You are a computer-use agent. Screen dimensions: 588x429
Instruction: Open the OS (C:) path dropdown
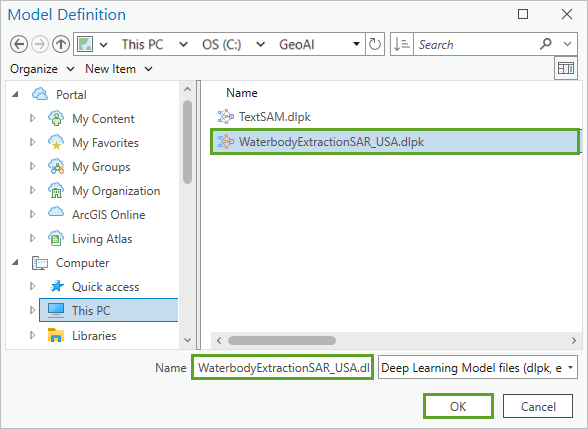pyautogui.click(x=261, y=45)
